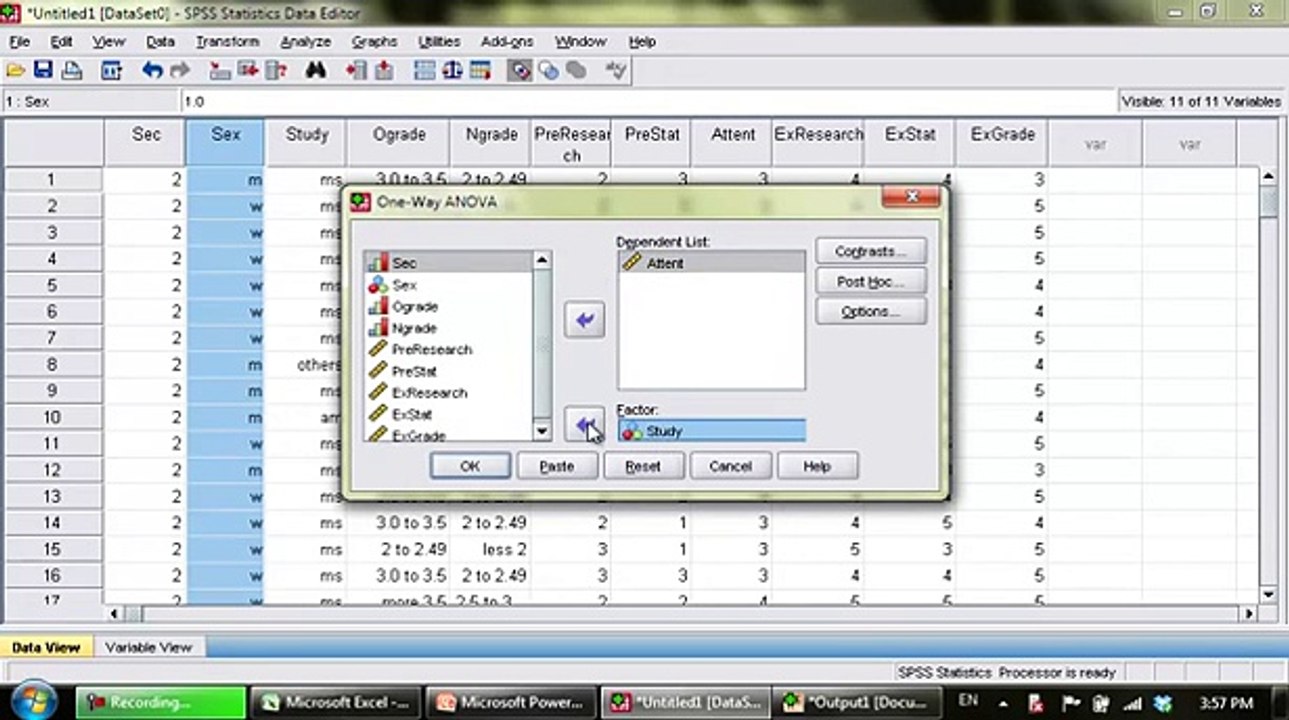Image resolution: width=1289 pixels, height=720 pixels.
Task: Open the Utilities menu
Action: pos(439,42)
